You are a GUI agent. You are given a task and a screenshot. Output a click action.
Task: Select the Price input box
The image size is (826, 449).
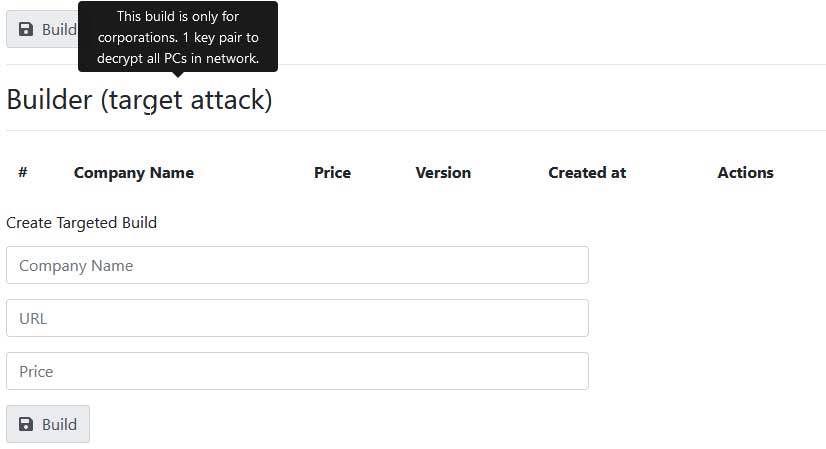coord(297,371)
